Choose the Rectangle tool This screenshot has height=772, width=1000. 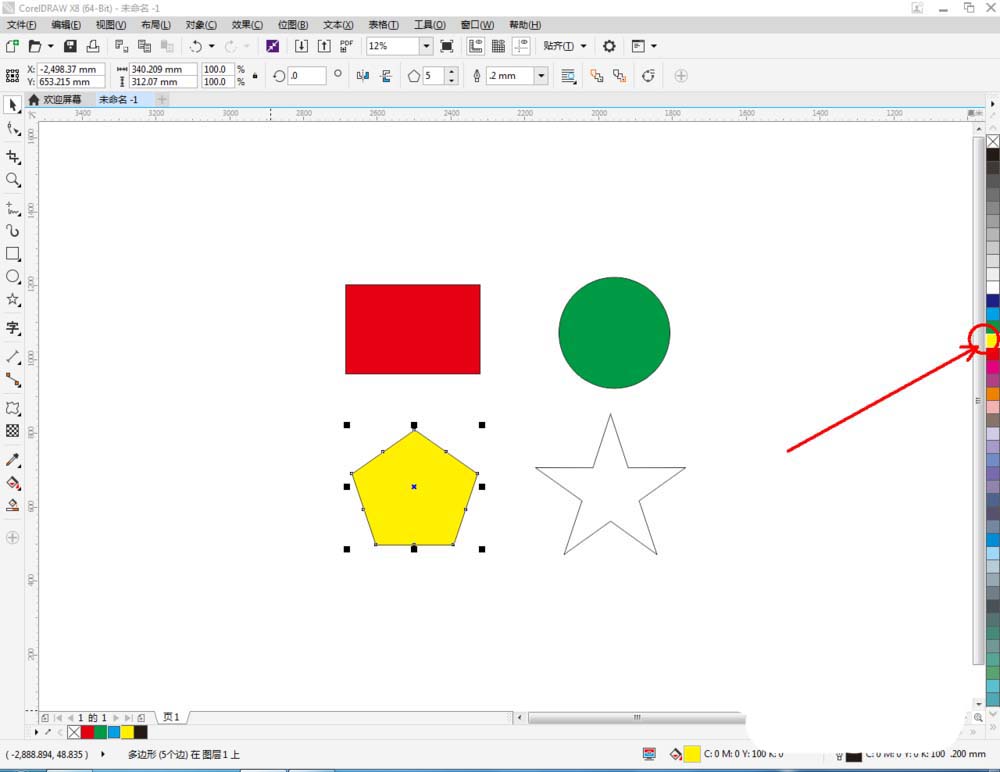(13, 253)
